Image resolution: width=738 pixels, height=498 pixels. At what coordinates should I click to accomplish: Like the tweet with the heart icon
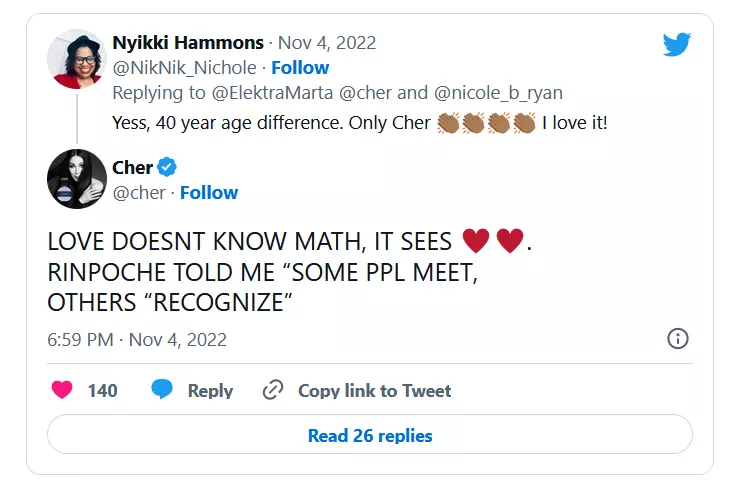coord(62,390)
